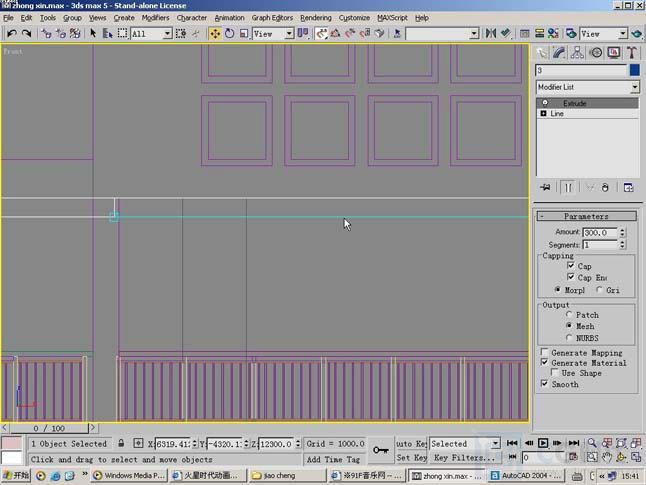This screenshot has height=485, width=646.
Task: Open the Rendering menu
Action: tap(316, 18)
